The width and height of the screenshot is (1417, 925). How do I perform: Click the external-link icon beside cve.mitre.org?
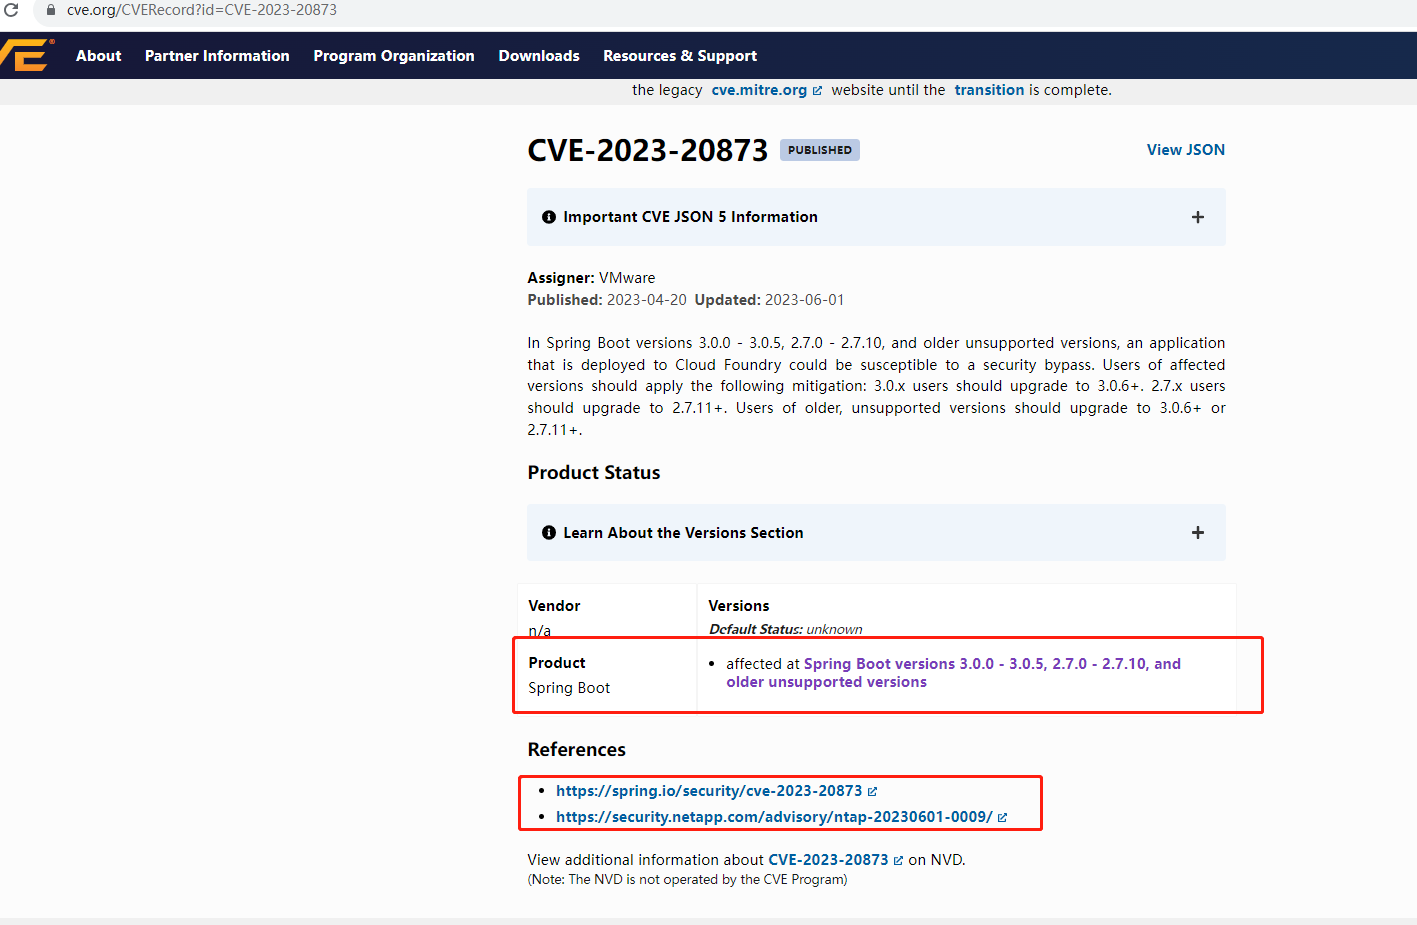(x=816, y=89)
